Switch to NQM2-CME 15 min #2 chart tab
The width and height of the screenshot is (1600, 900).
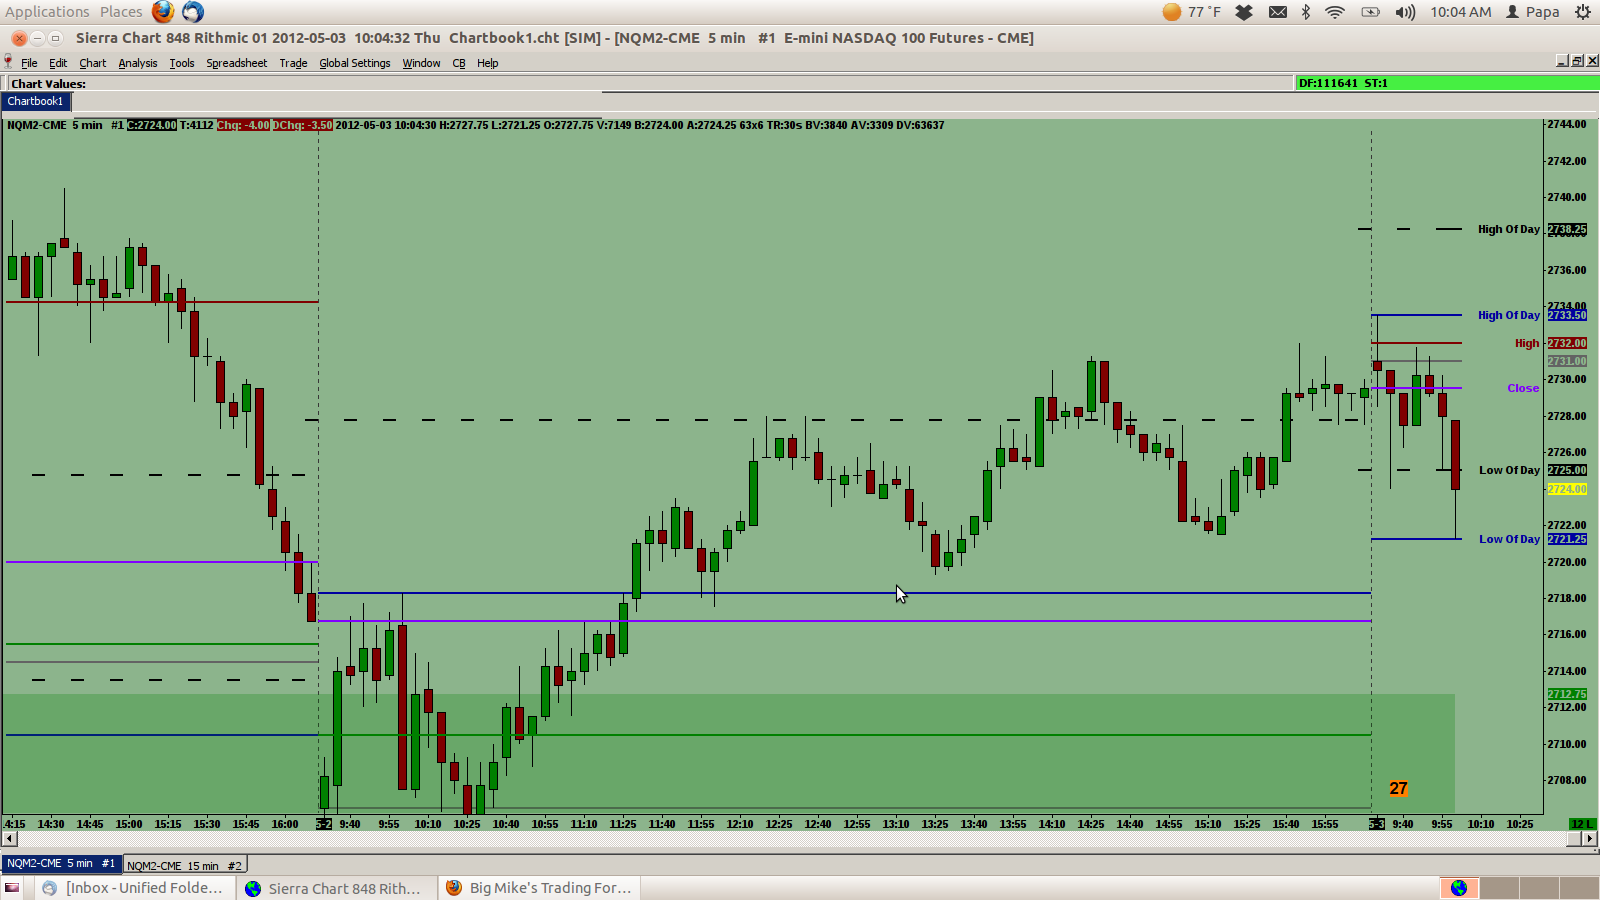pyautogui.click(x=185, y=865)
